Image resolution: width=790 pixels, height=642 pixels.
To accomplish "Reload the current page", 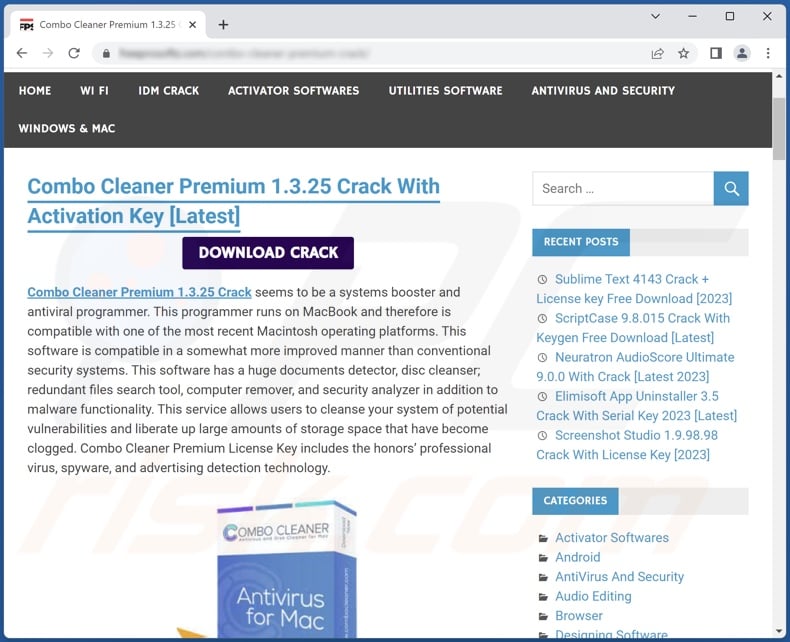I will pyautogui.click(x=74, y=53).
